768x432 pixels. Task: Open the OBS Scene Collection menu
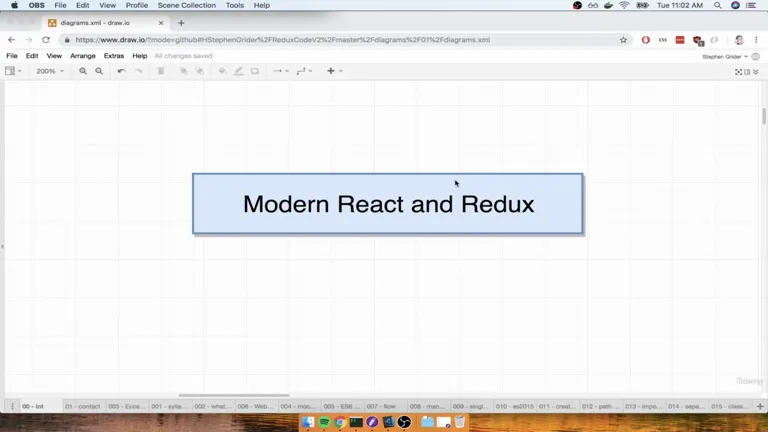(187, 5)
